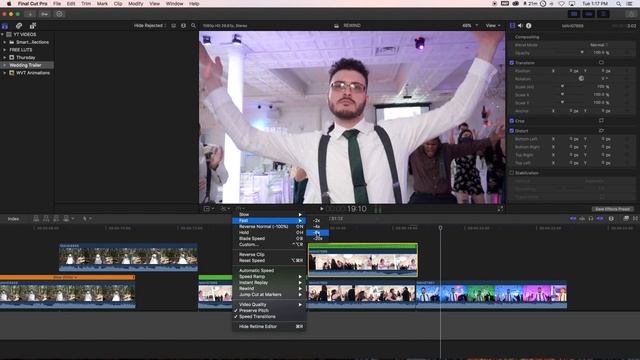Toggle audio skimming button in timeline
The image size is (640, 360).
(582, 219)
